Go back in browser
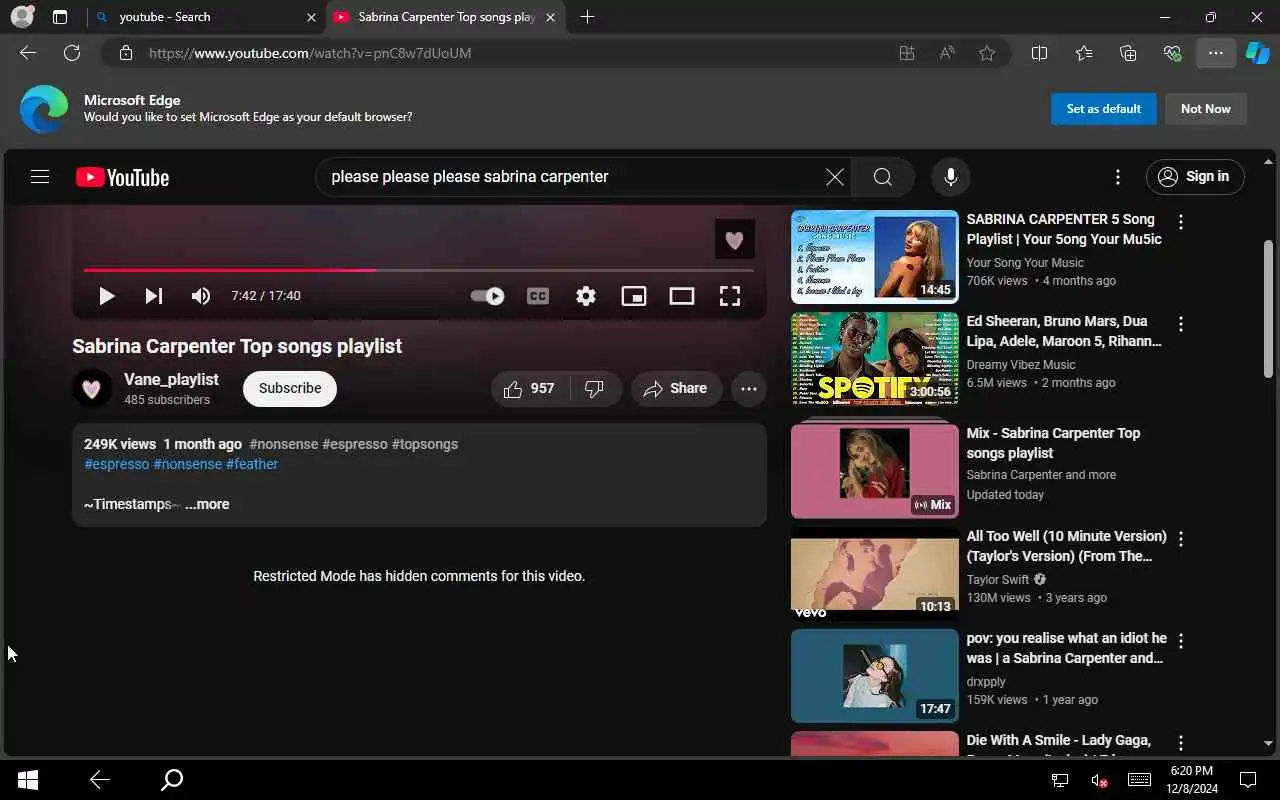This screenshot has height=800, width=1280. pyautogui.click(x=28, y=53)
